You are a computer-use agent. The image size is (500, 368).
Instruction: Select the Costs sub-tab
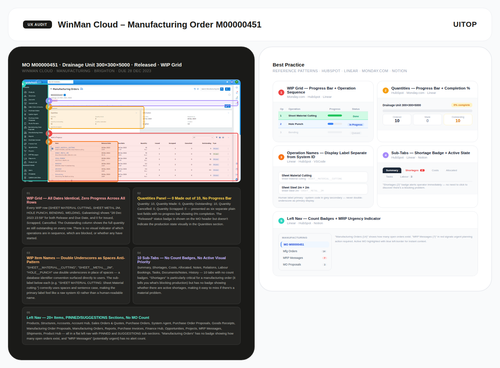coord(435,170)
